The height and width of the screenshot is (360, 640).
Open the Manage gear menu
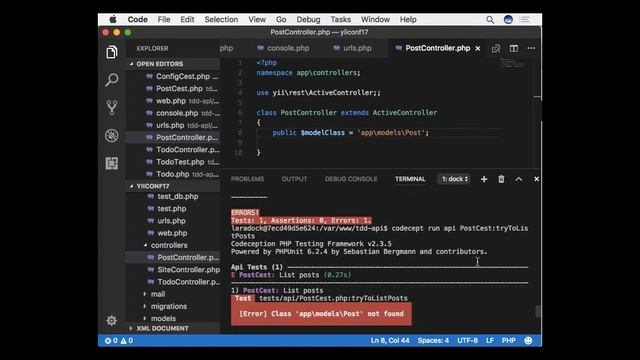point(111,320)
